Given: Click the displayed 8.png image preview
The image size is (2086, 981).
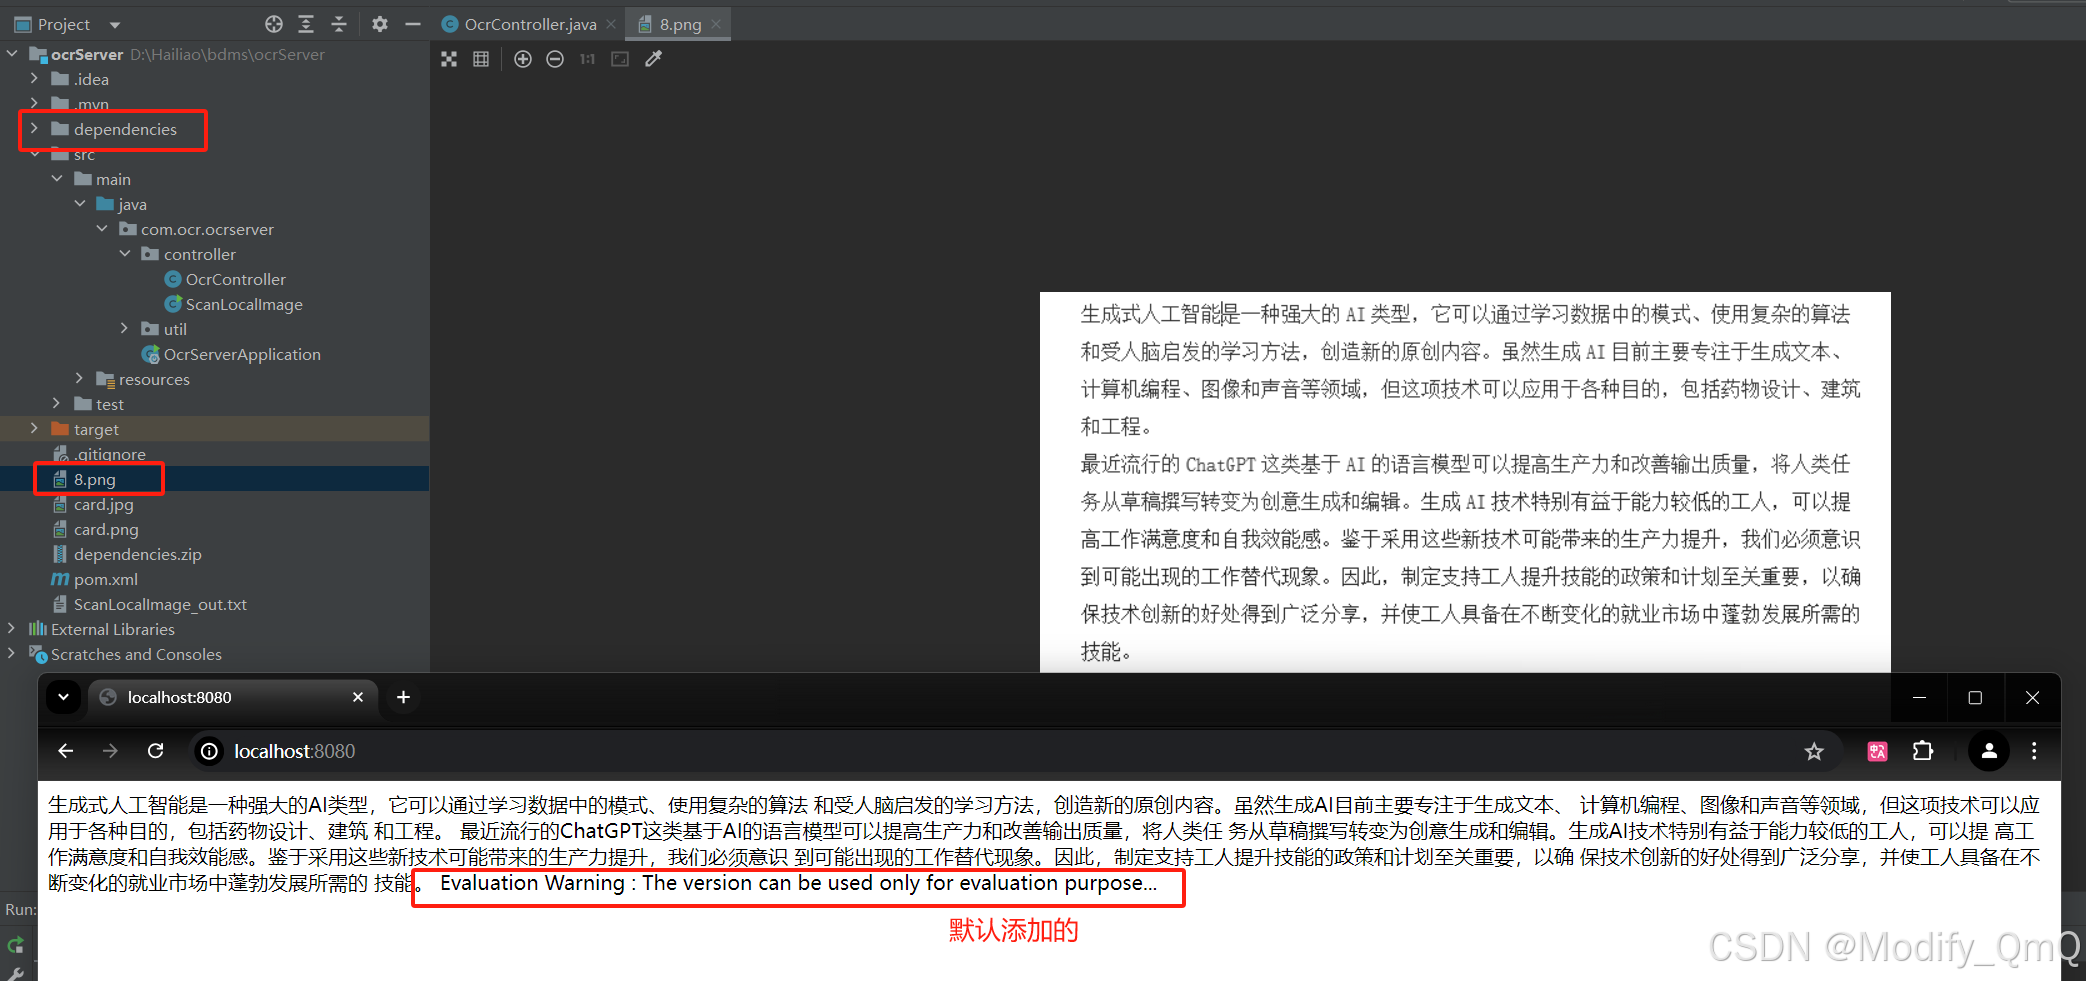Looking at the screenshot, I should click(1465, 482).
